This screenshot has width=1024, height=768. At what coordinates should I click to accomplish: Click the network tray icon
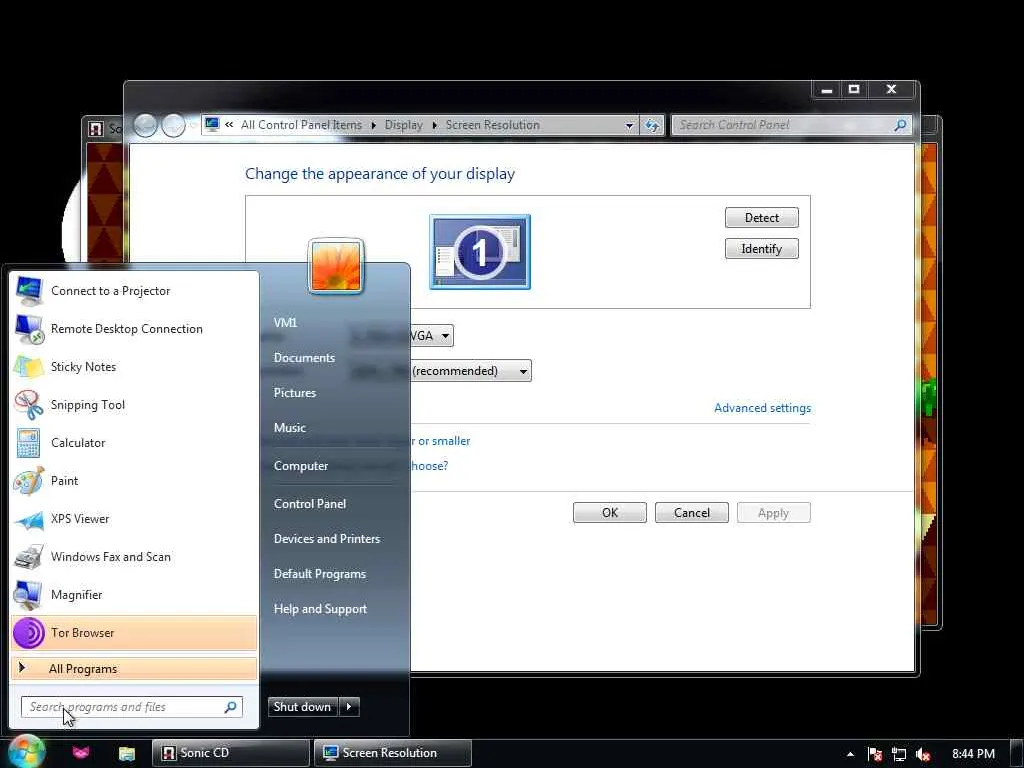pos(899,754)
